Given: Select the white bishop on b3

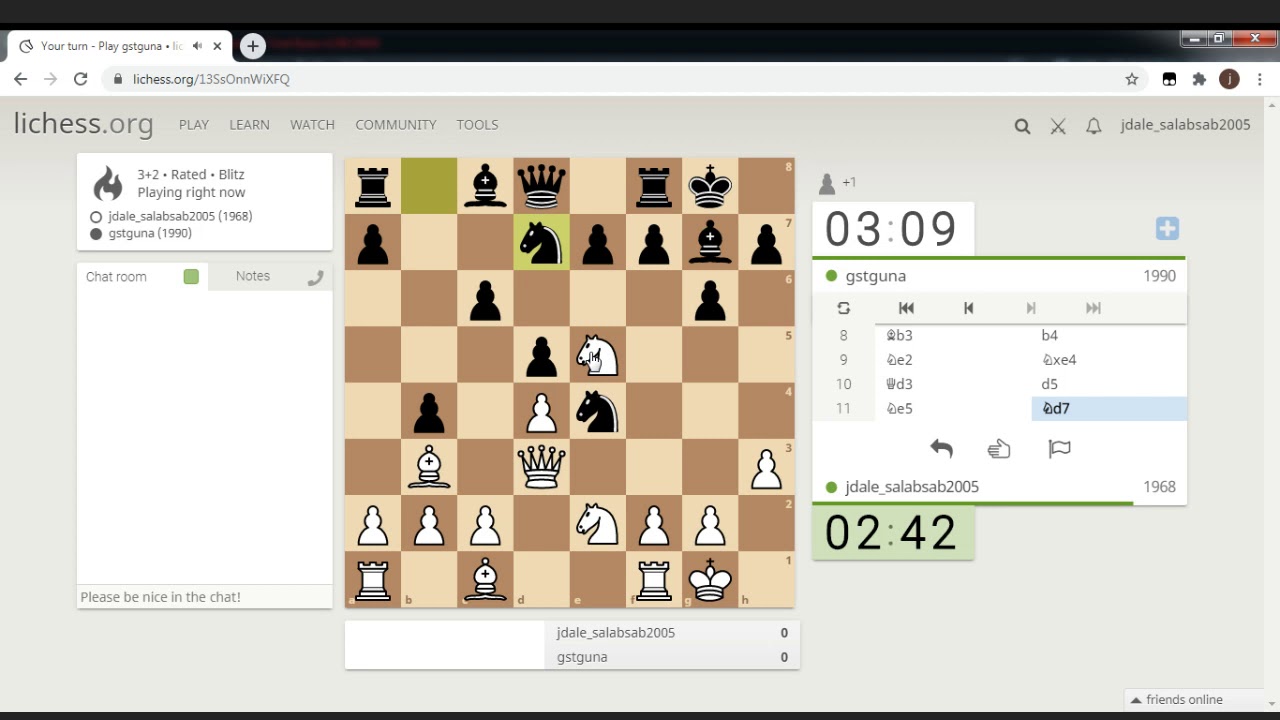Looking at the screenshot, I should click(429, 467).
